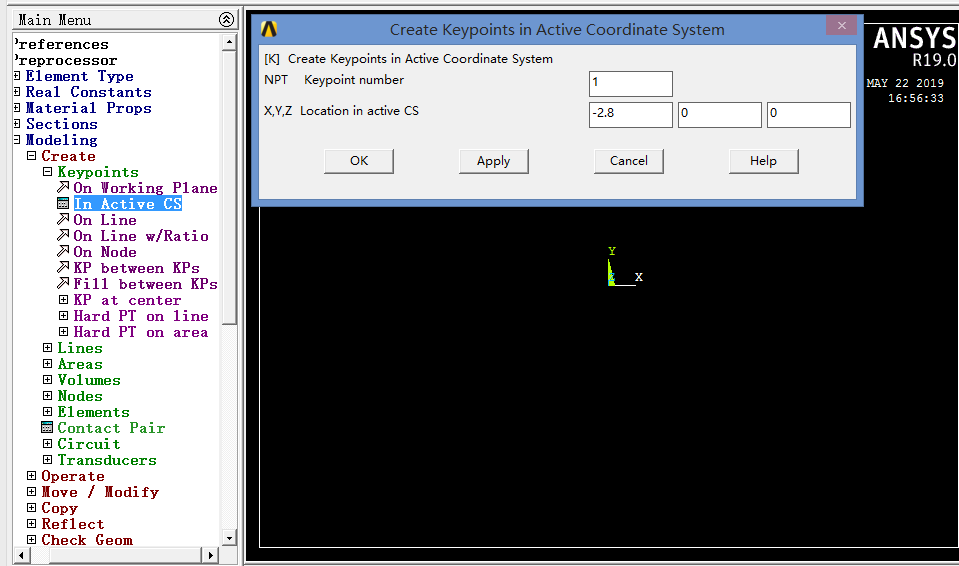Expand the Material Props node
This screenshot has width=959, height=566.
(x=17, y=108)
